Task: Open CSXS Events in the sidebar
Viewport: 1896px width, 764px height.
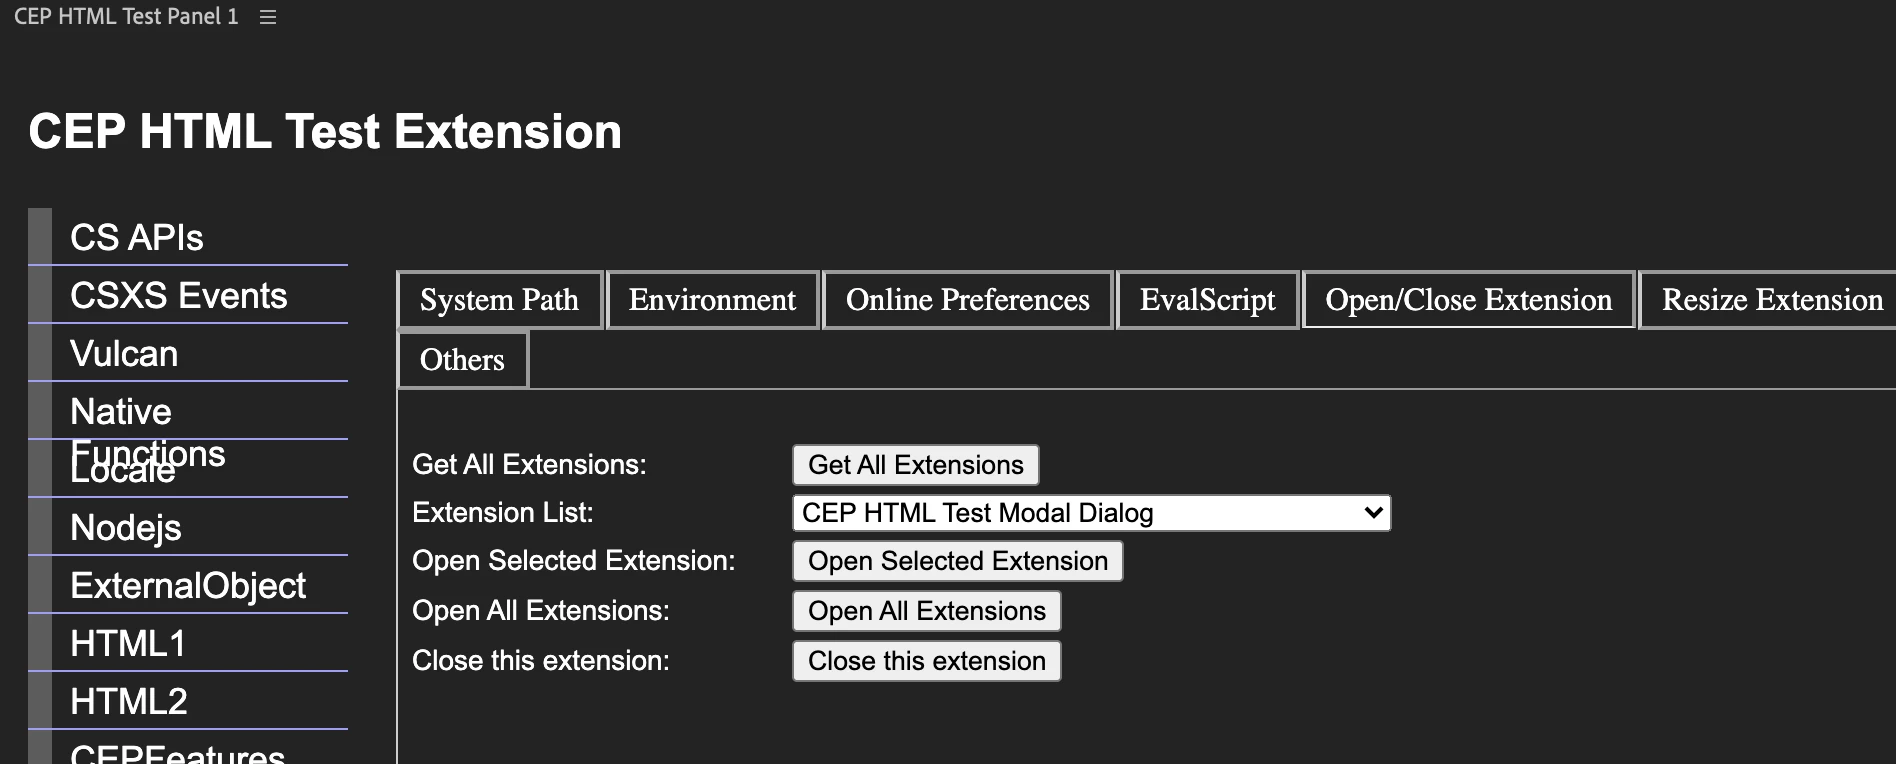Action: point(188,295)
